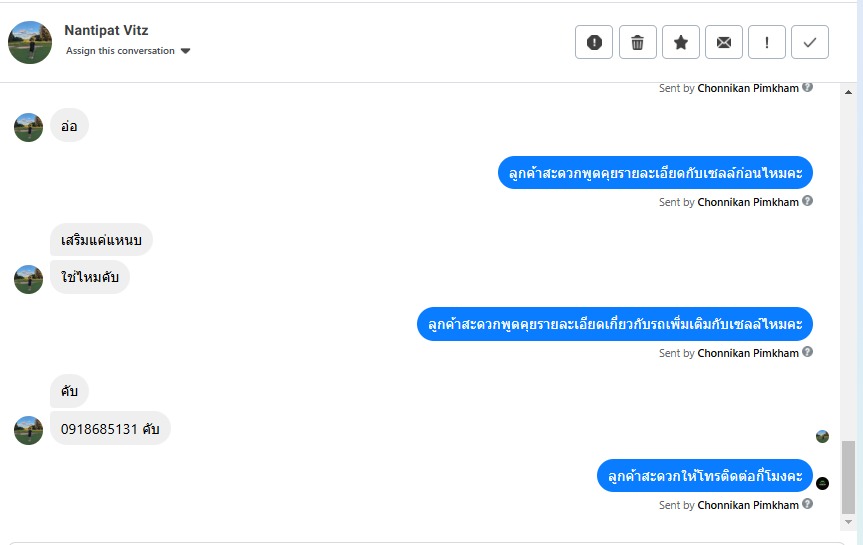Star this conversation for follow up
Screen dimensions: 863x545
click(x=680, y=42)
